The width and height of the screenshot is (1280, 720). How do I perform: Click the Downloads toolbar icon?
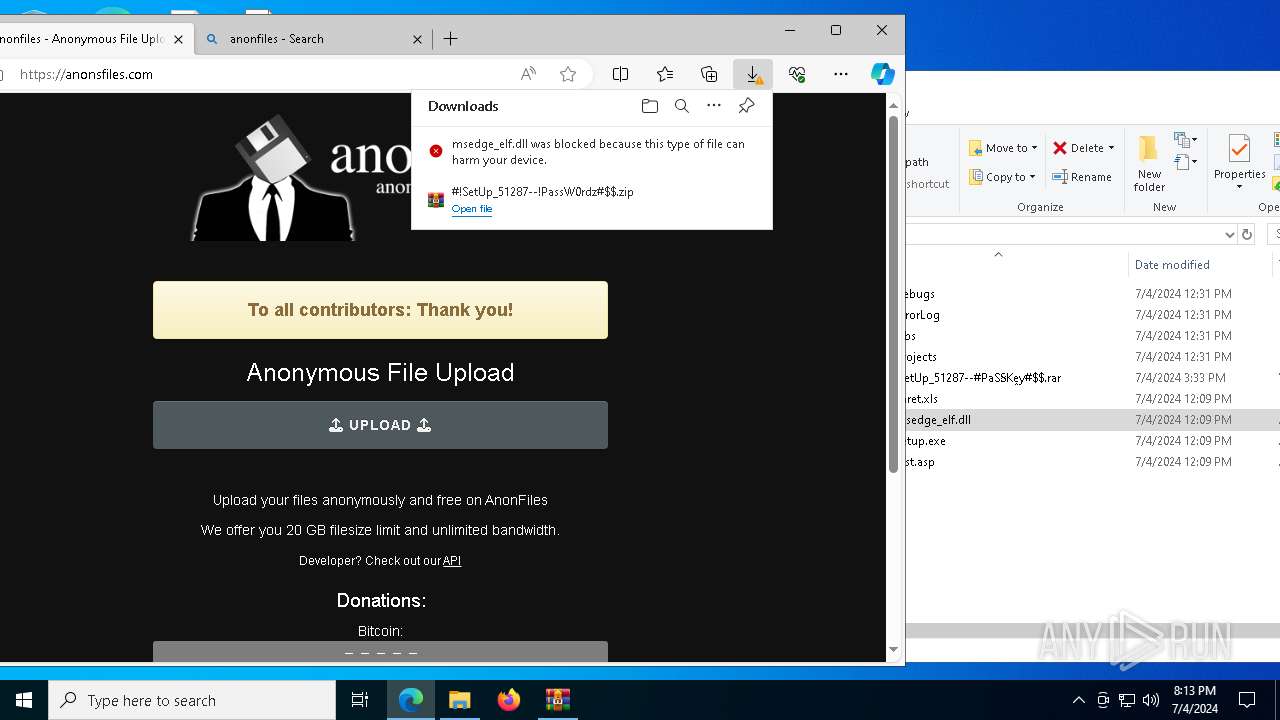(753, 74)
